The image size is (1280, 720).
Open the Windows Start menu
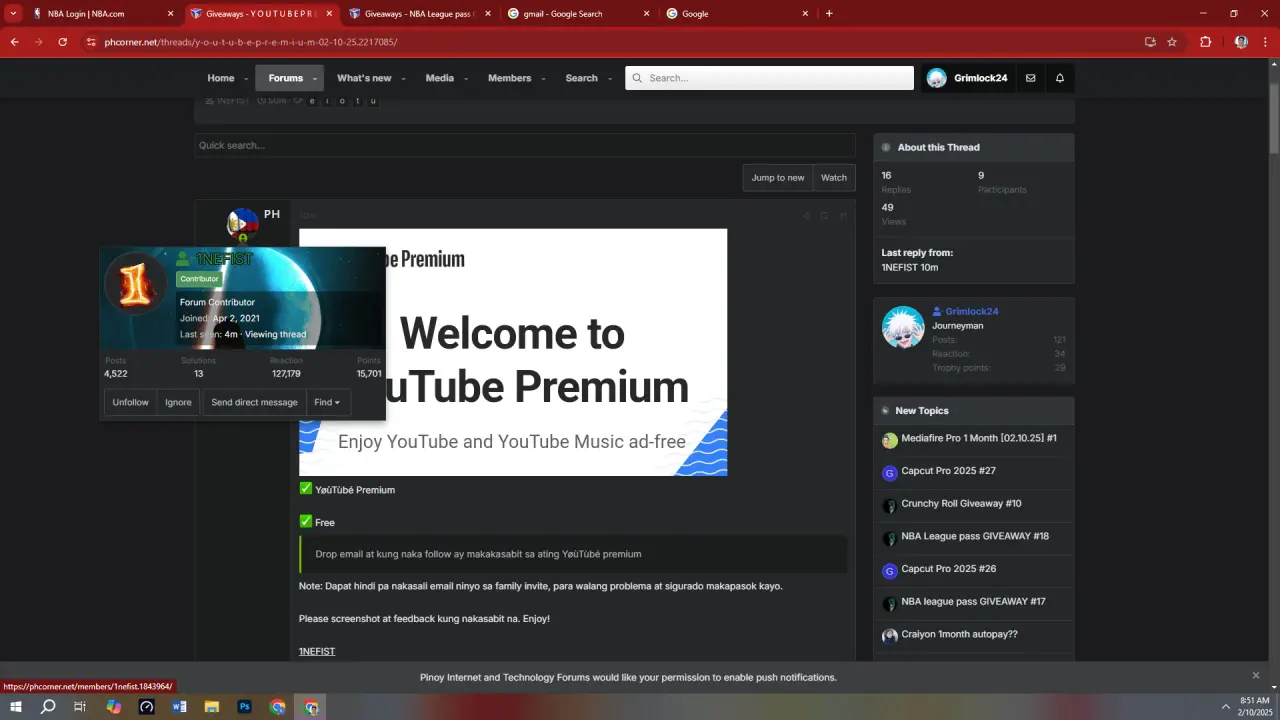[x=16, y=707]
